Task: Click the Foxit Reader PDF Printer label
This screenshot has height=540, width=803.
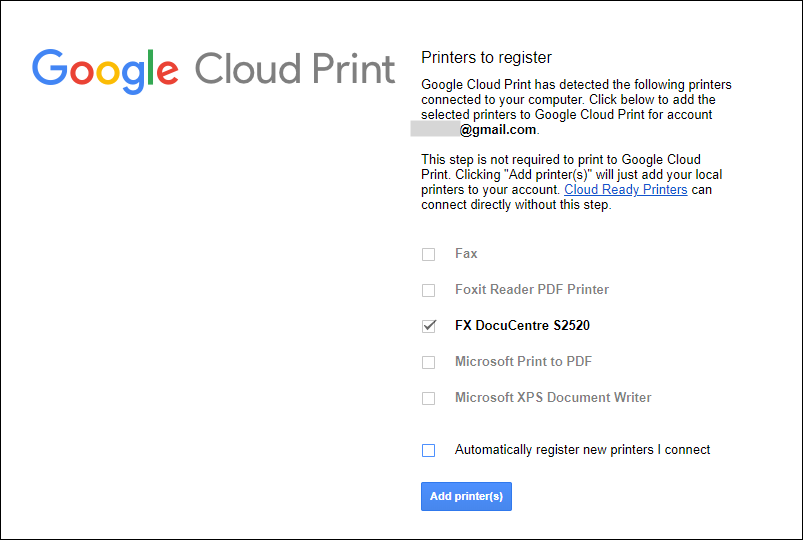Action: 531,290
